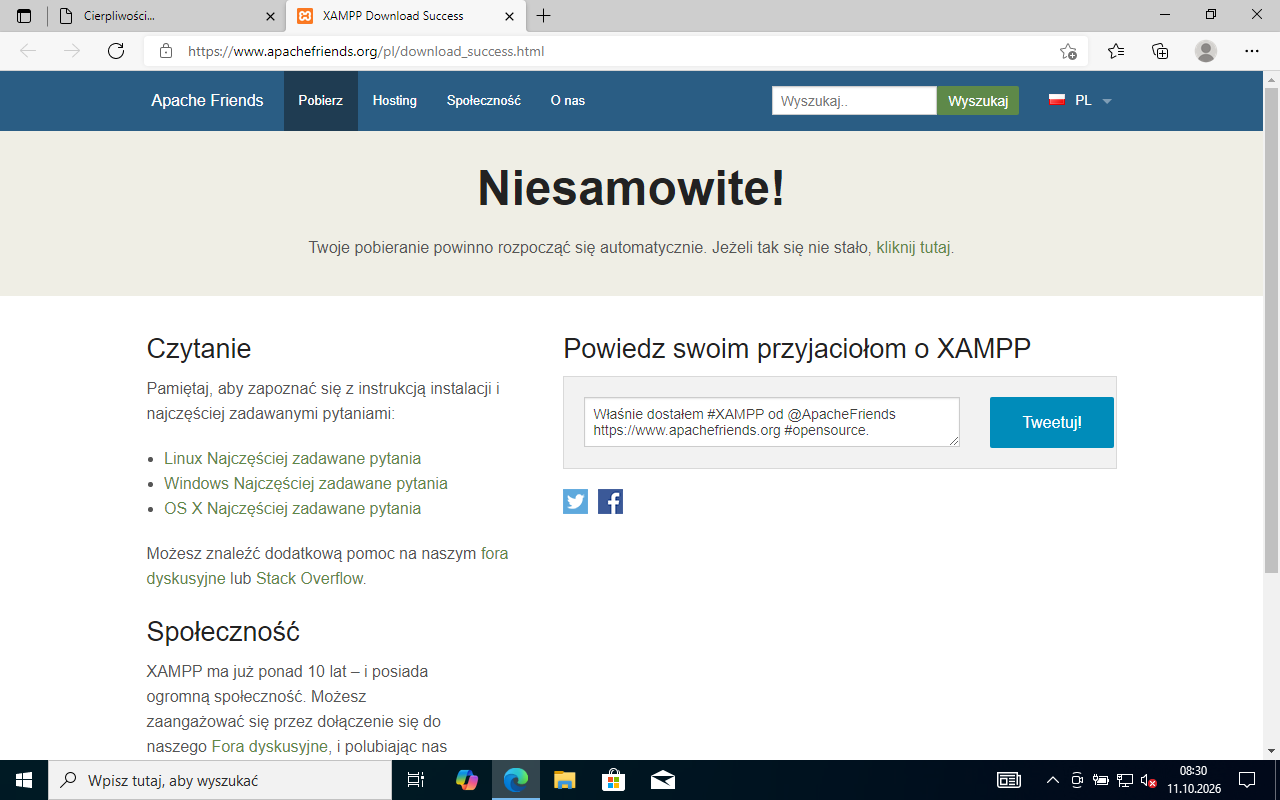Open the Windows Start menu
Image resolution: width=1280 pixels, height=800 pixels.
(x=24, y=780)
